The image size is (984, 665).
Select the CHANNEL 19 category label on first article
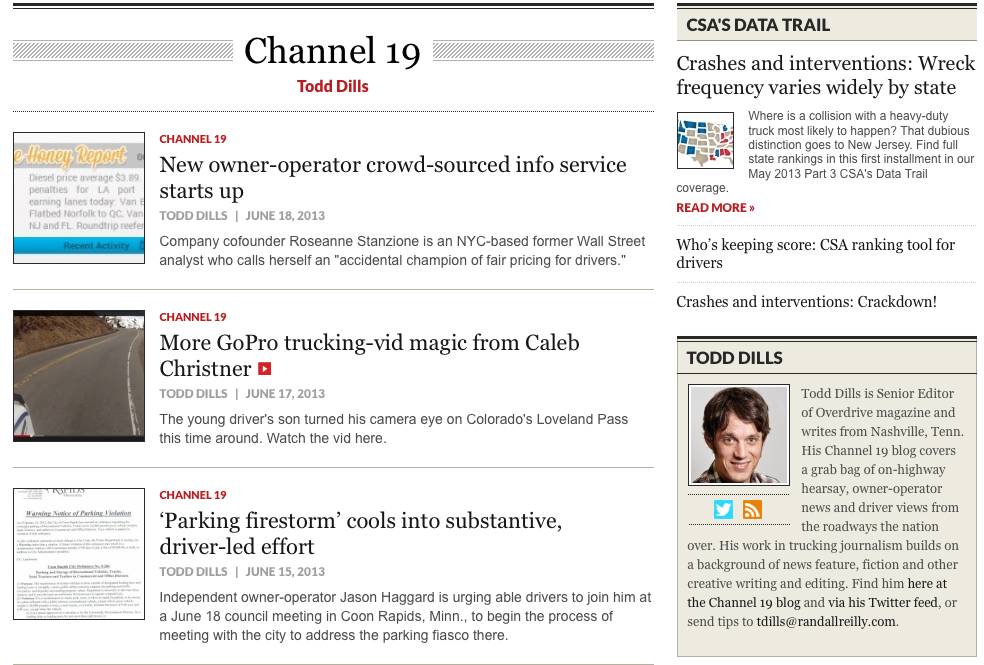pos(192,139)
